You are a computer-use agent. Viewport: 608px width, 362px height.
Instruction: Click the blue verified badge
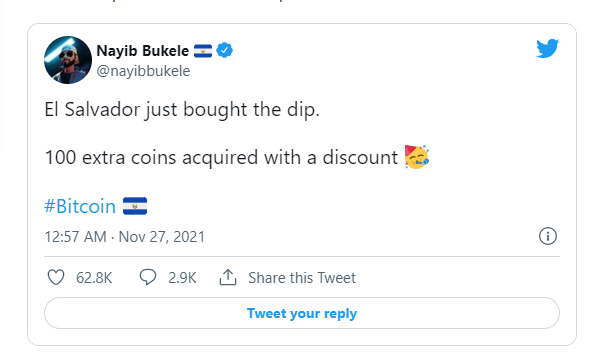(225, 50)
